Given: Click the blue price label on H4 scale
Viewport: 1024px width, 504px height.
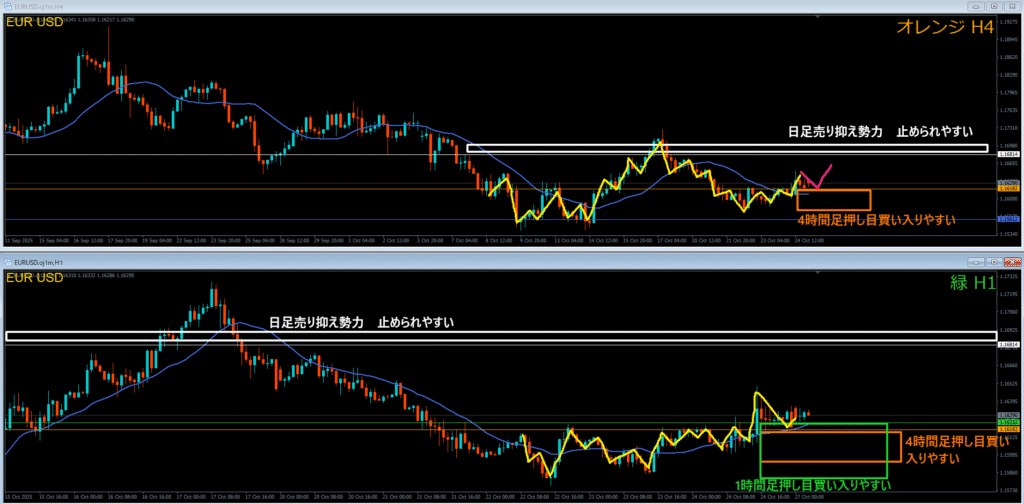Looking at the screenshot, I should [x=1010, y=219].
